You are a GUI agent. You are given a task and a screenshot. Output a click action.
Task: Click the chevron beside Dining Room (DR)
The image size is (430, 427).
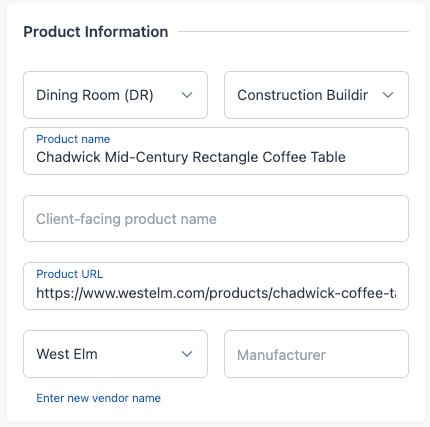pyautogui.click(x=187, y=95)
